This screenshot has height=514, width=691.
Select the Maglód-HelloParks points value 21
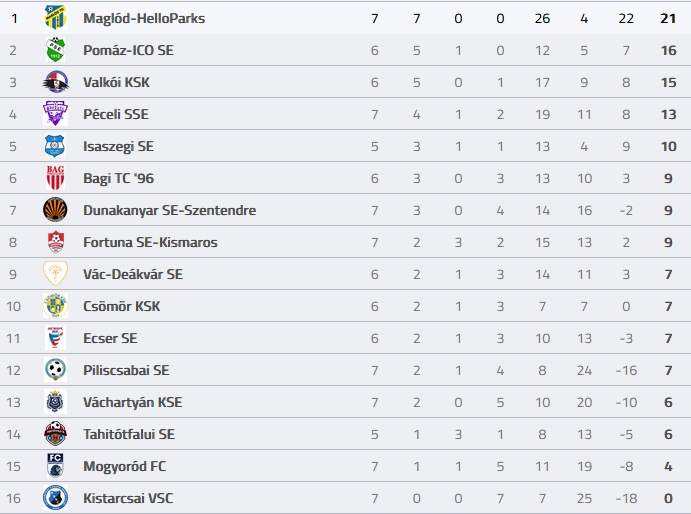(668, 18)
